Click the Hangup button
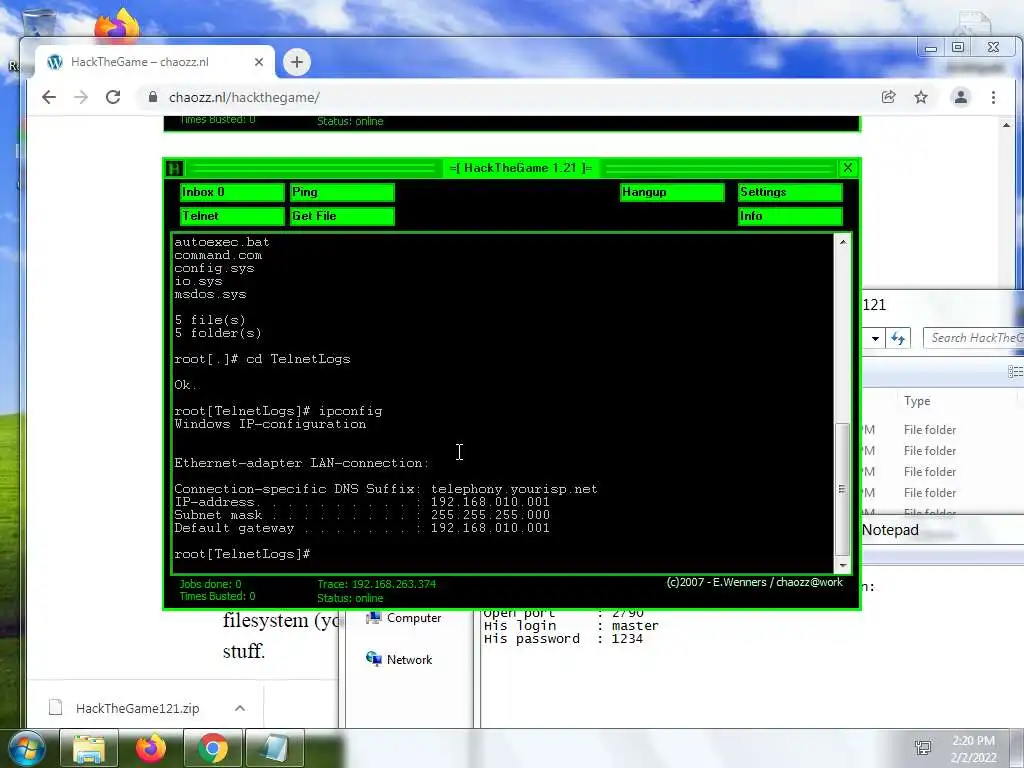The image size is (1024, 768). point(672,192)
